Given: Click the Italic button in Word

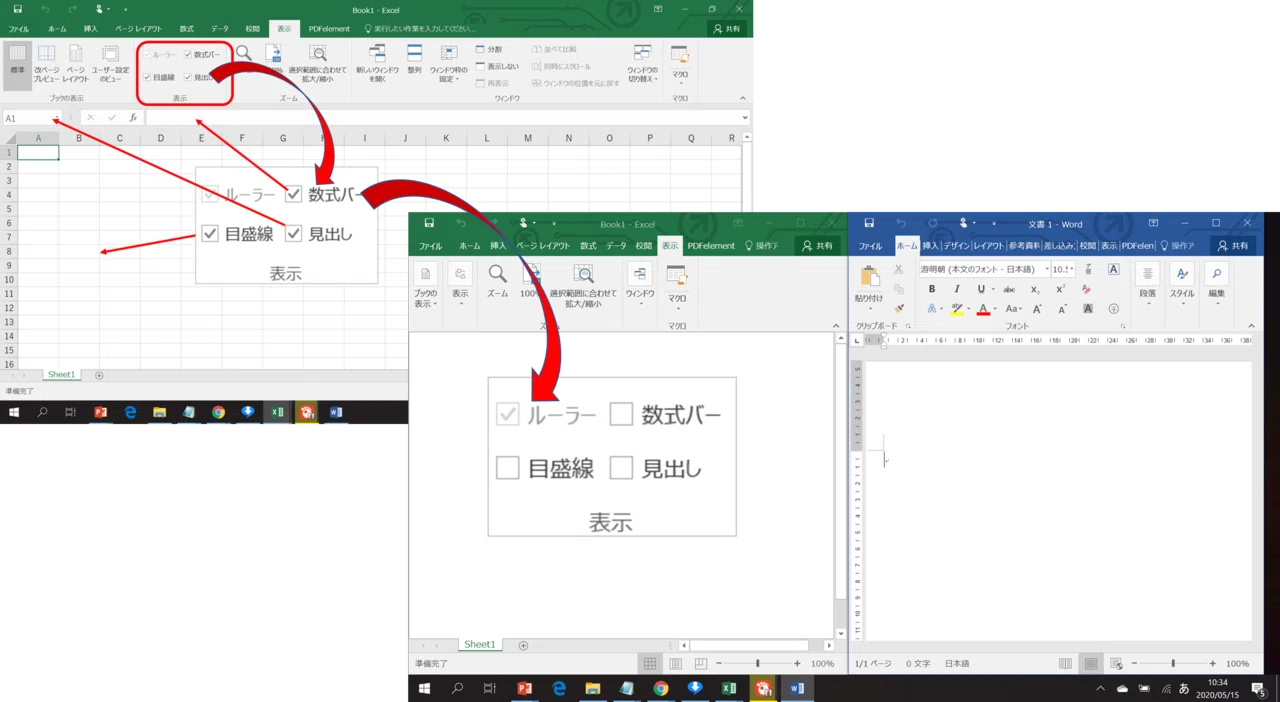Looking at the screenshot, I should (x=956, y=289).
